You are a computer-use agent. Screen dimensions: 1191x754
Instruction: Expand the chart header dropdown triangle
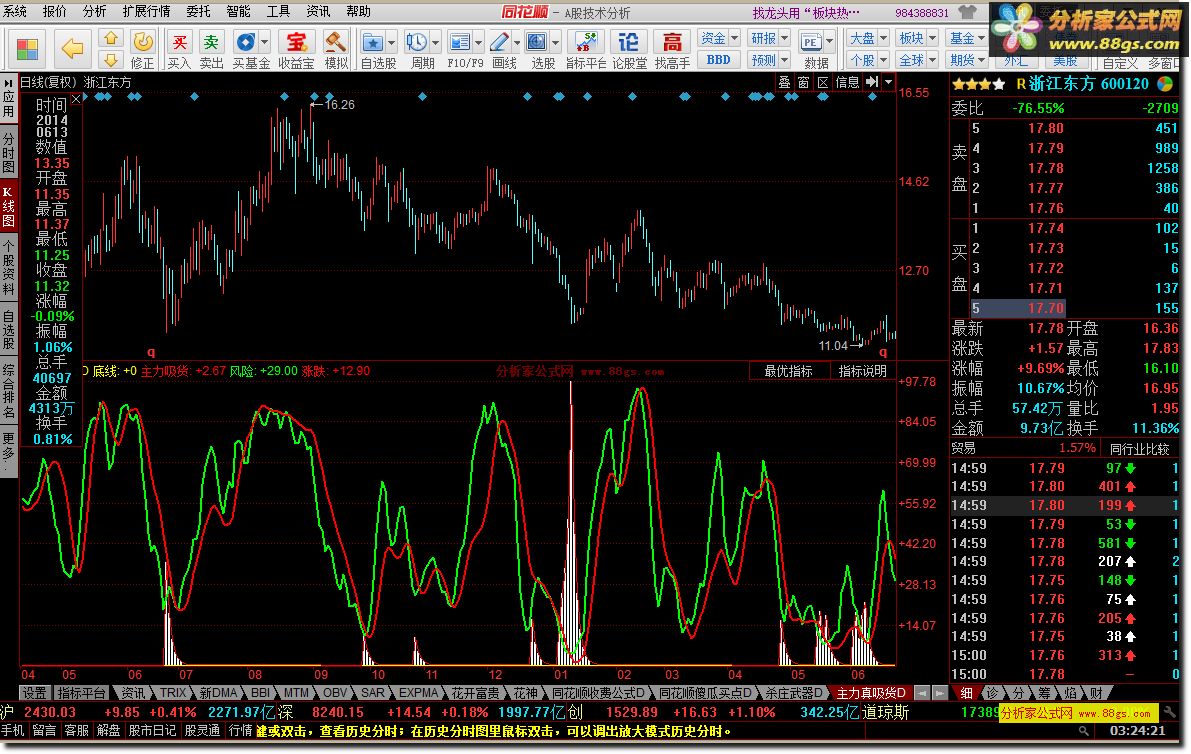(888, 81)
